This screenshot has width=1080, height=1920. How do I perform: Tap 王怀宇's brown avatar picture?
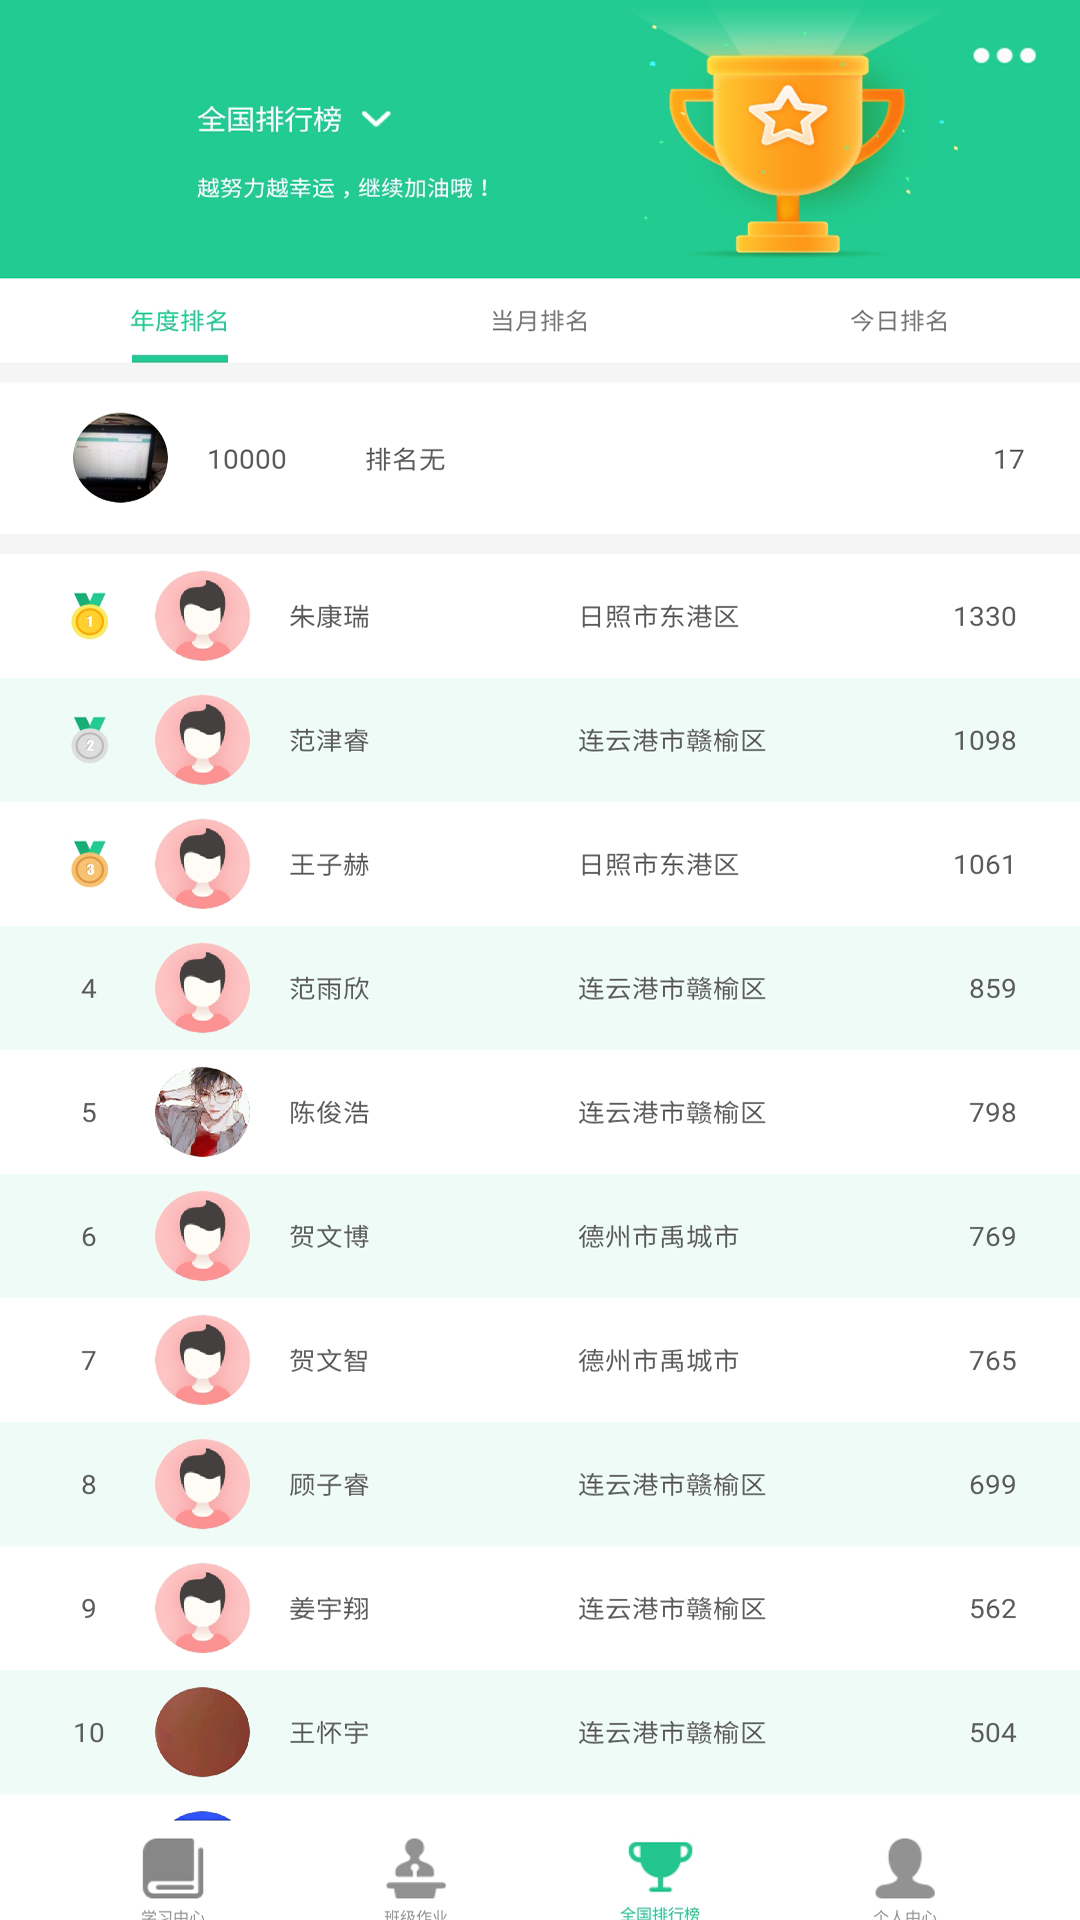click(202, 1732)
